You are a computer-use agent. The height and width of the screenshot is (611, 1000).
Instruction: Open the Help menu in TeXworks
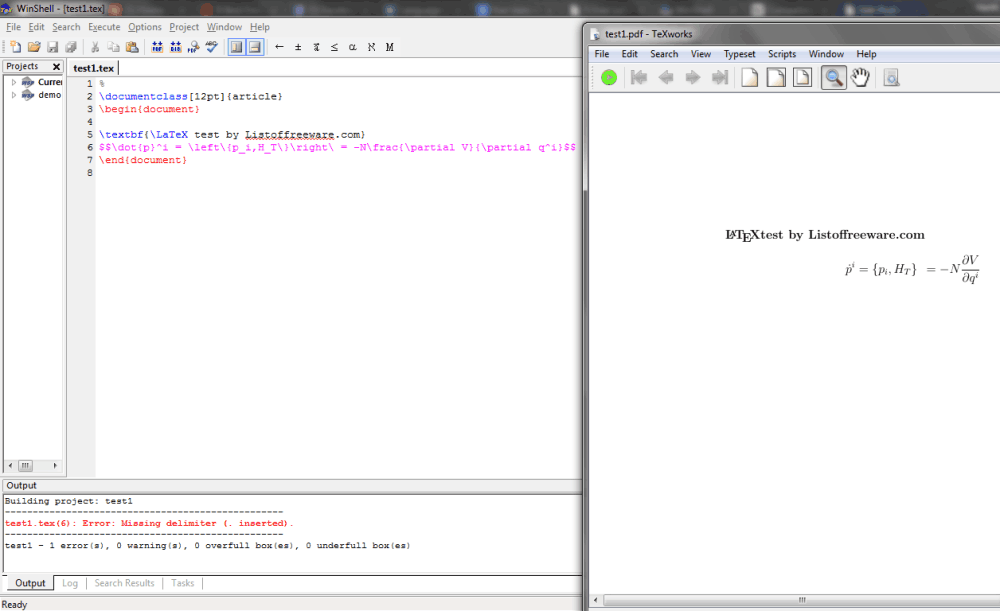tap(866, 54)
